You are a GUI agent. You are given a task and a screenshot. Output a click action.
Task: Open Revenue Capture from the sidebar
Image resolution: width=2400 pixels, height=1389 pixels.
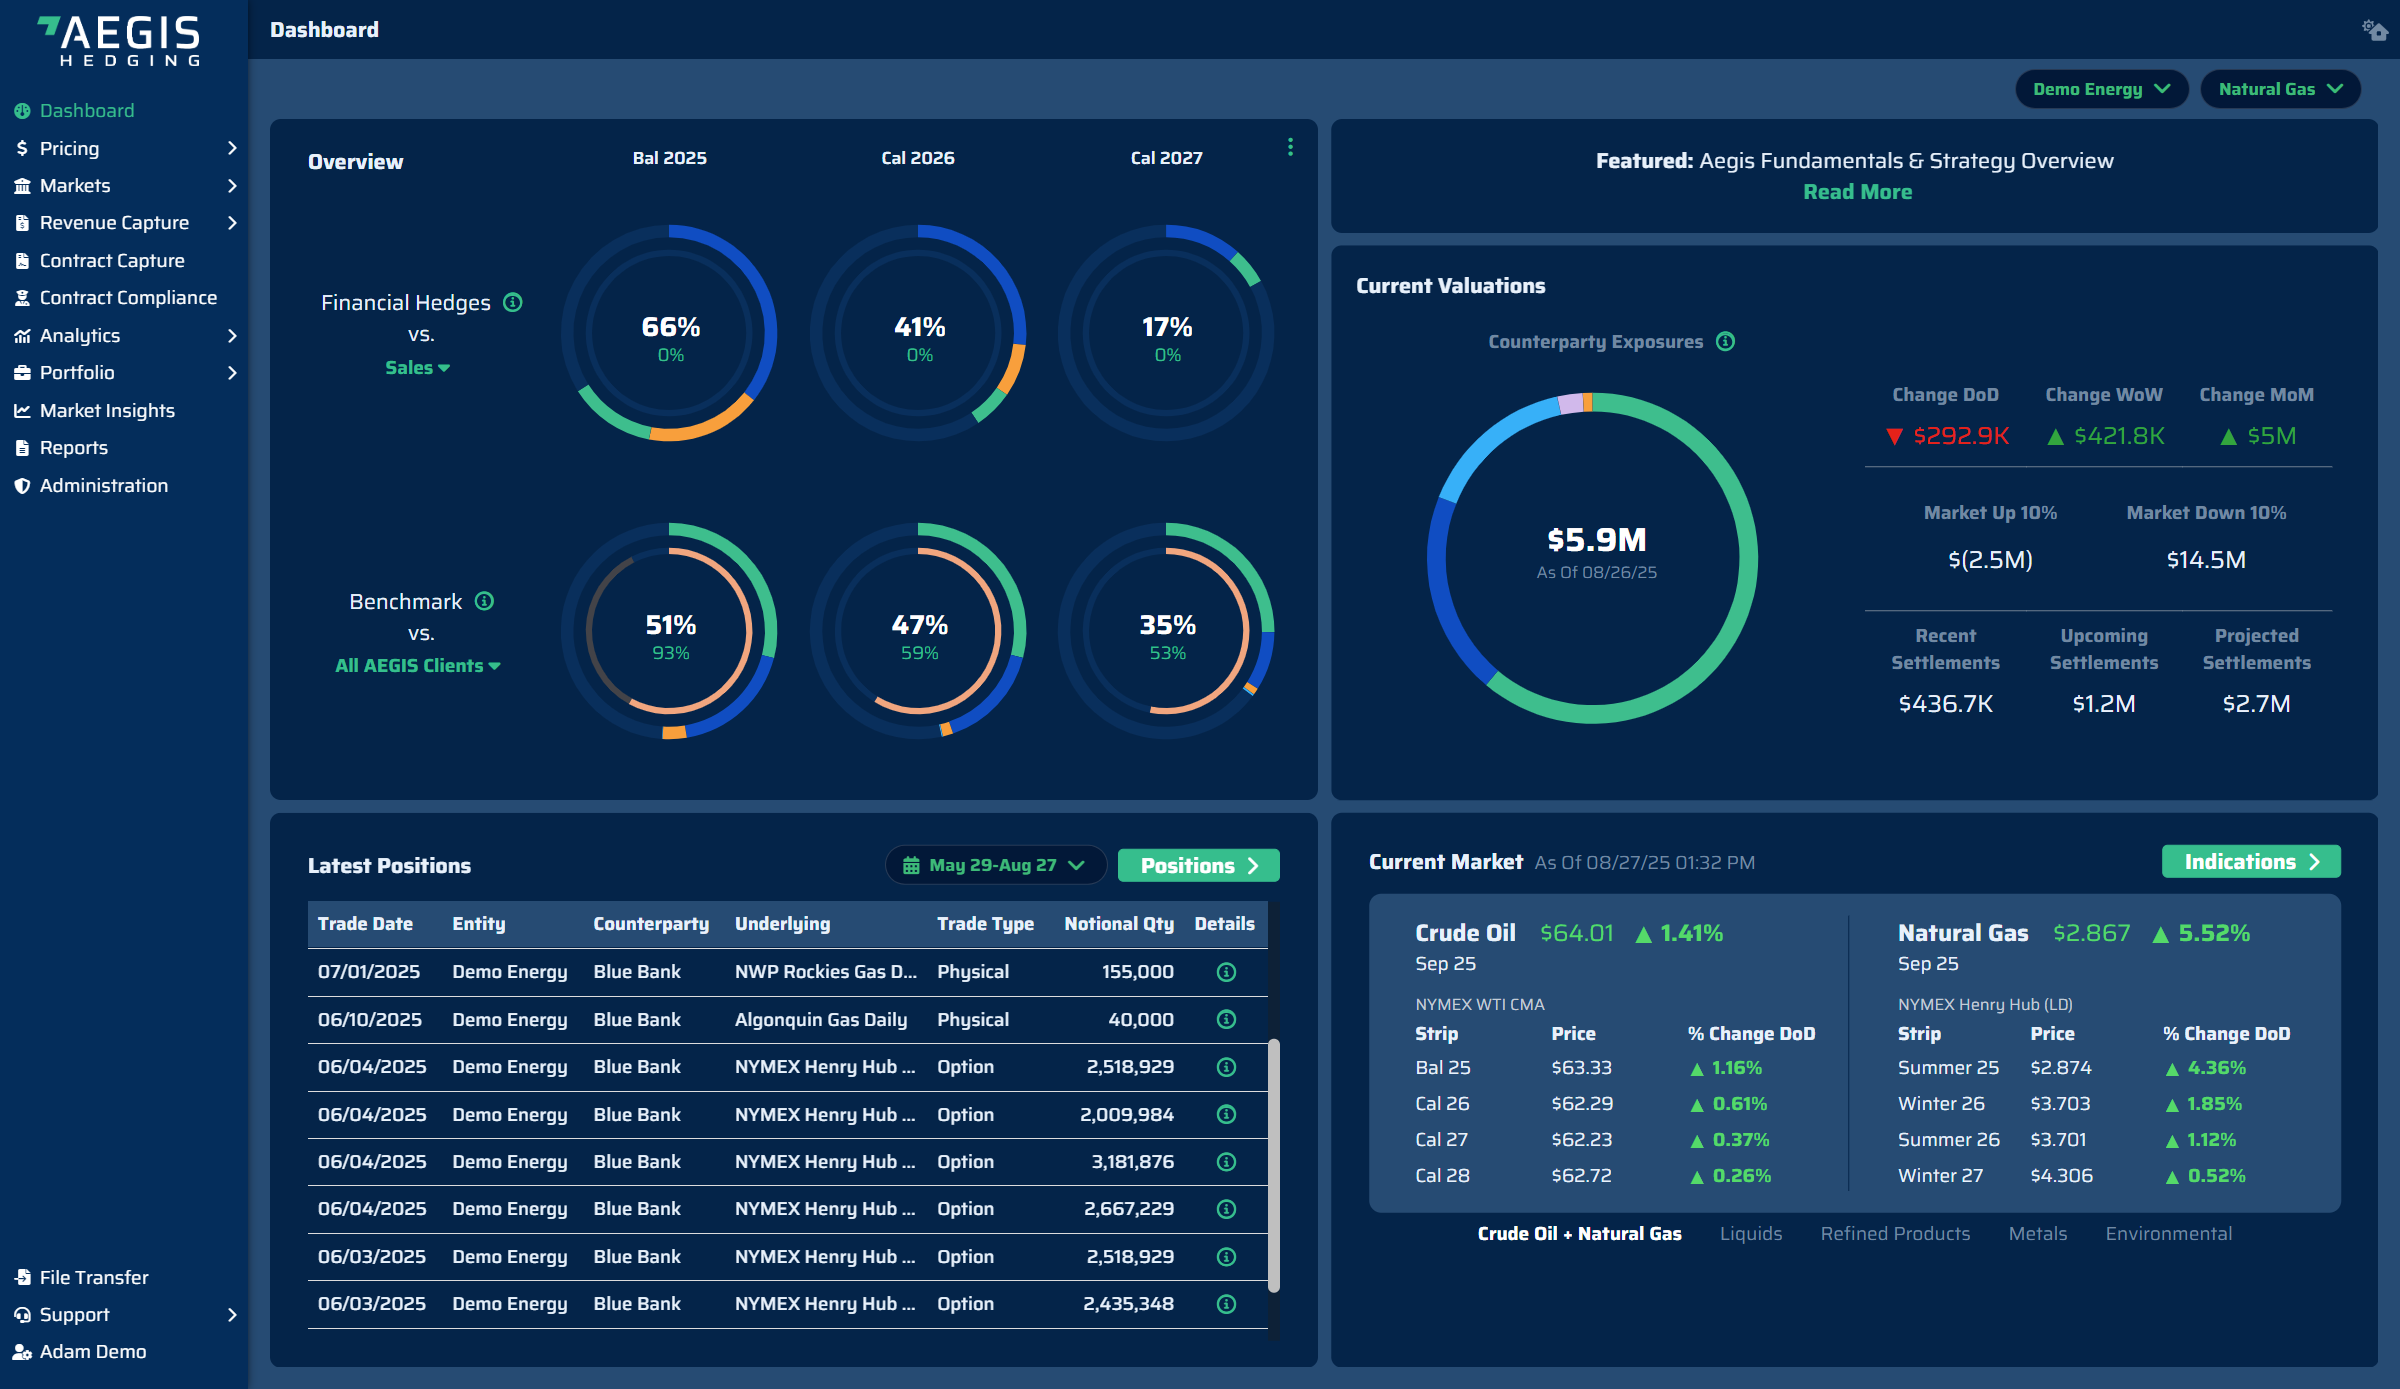coord(113,223)
